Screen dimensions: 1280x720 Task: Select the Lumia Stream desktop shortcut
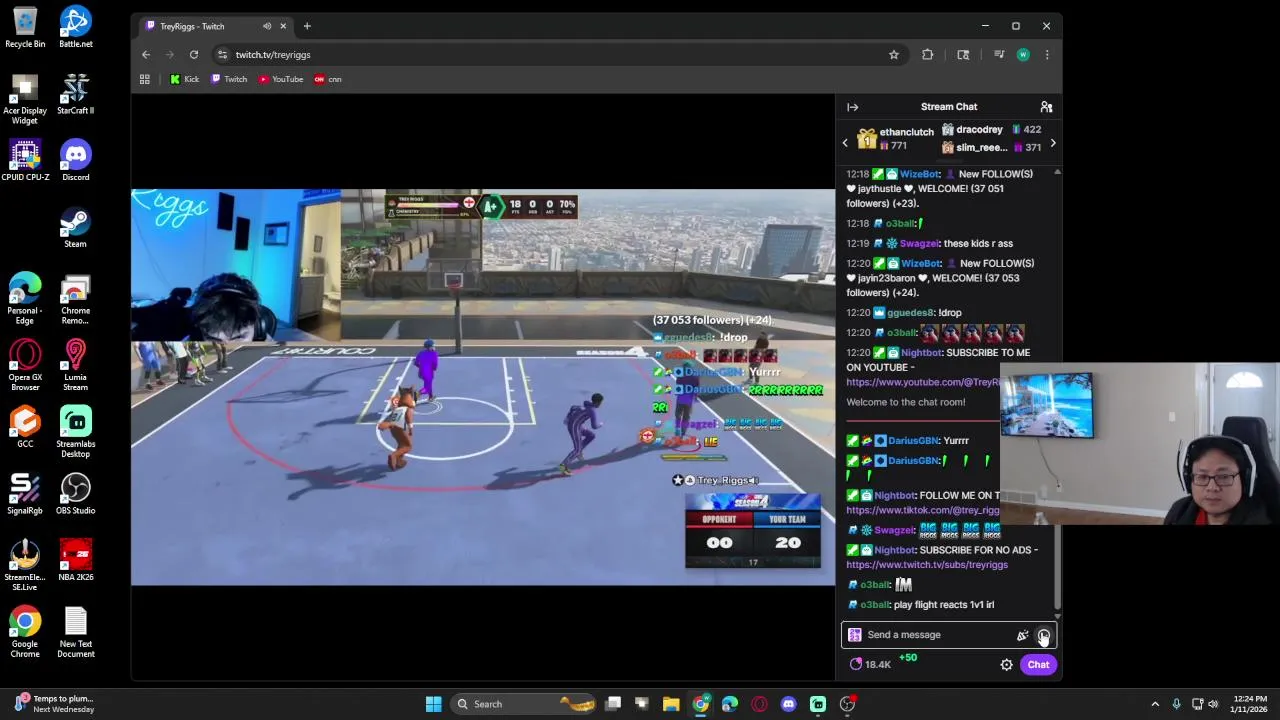(75, 365)
